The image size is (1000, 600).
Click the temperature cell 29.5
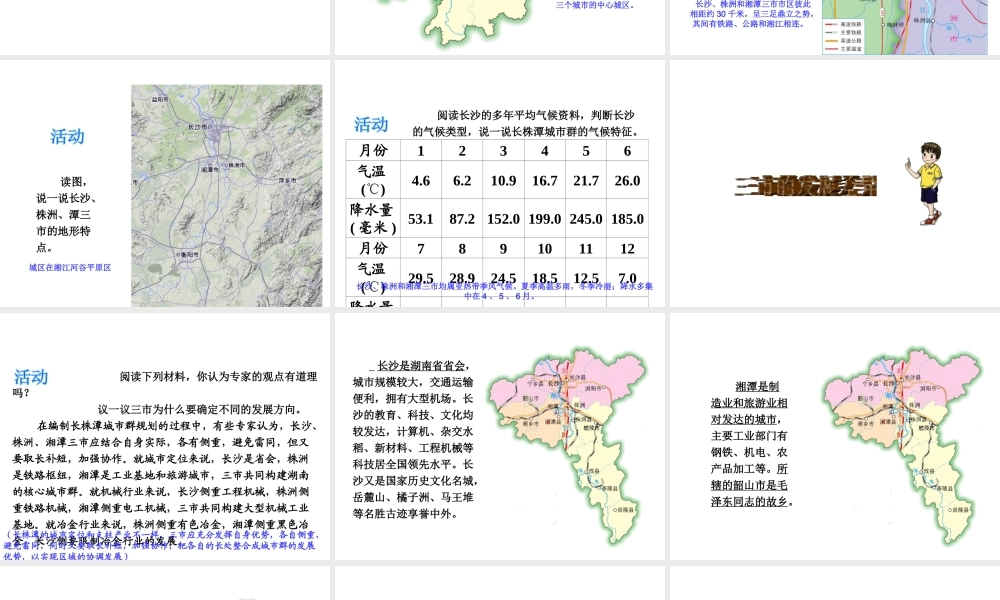(x=421, y=278)
